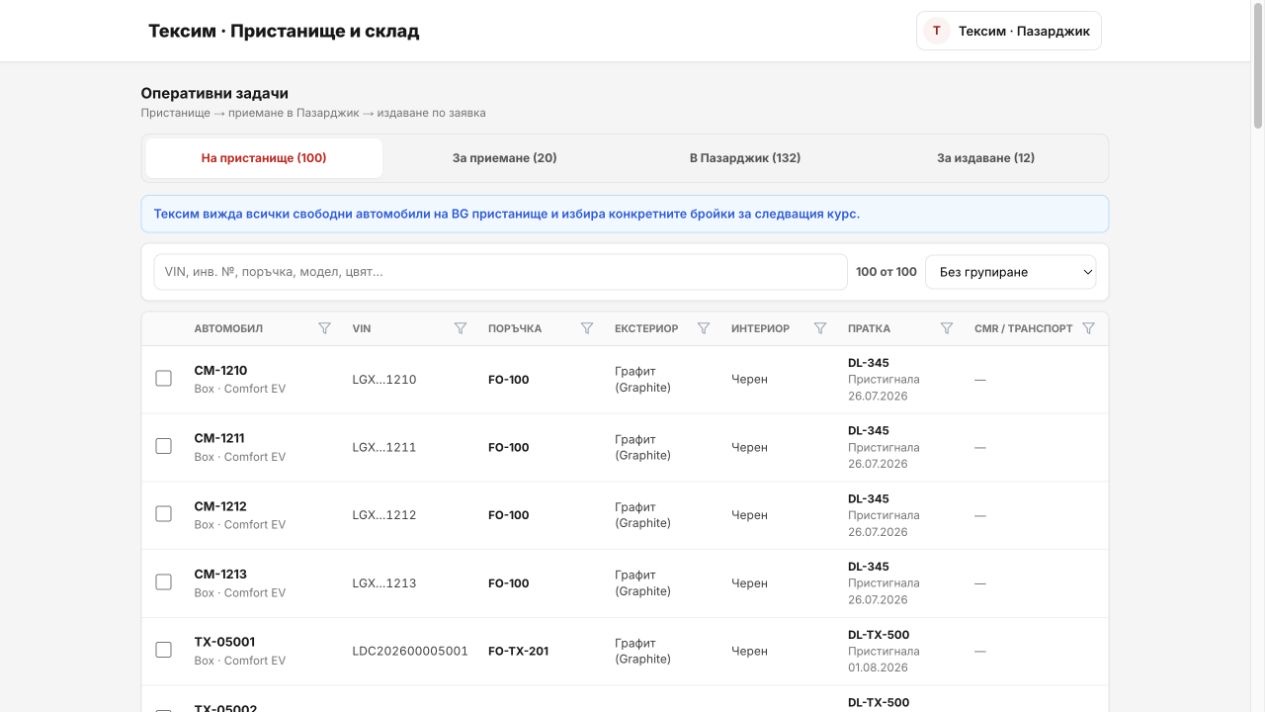This screenshot has height=712, width=1265.
Task: Click Екстериор column header label
Action: click(646, 329)
